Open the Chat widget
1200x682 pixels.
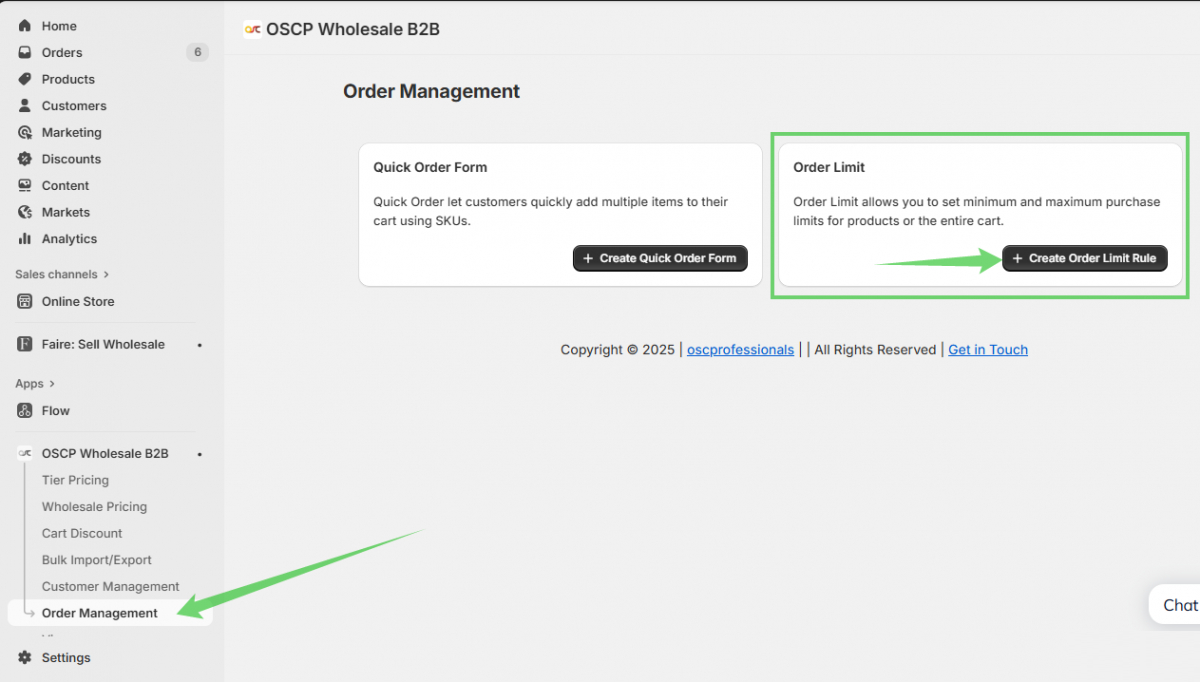pyautogui.click(x=1180, y=605)
